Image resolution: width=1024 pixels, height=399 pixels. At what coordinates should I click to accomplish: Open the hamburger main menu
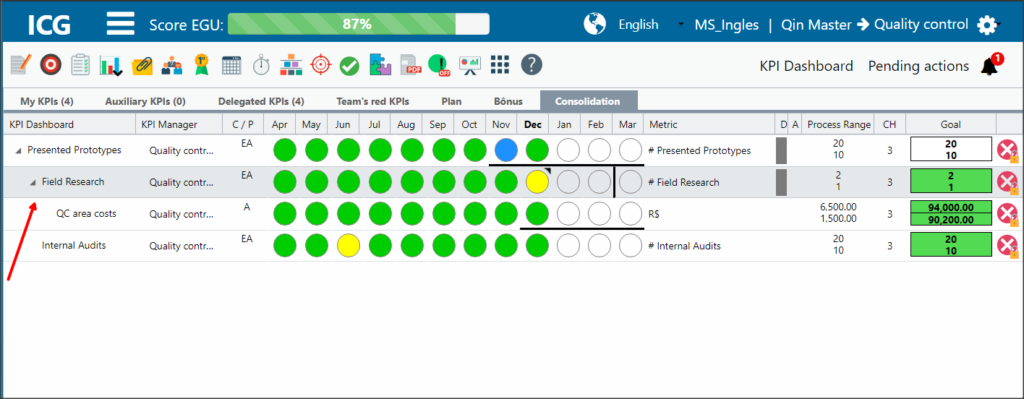click(120, 24)
